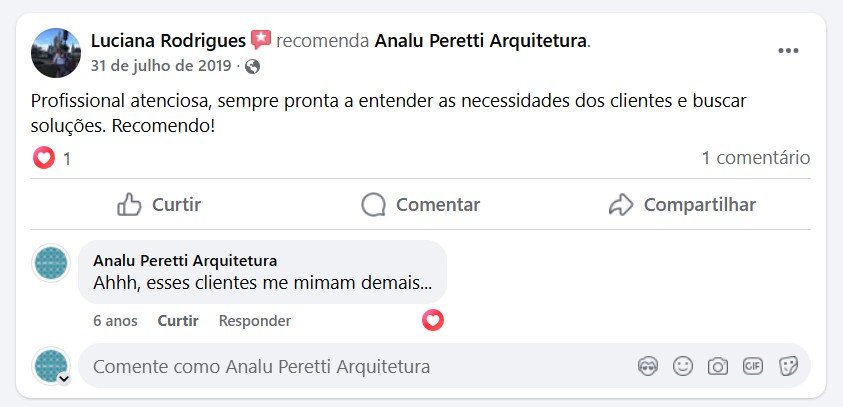Insert a GIF in the comment
The height and width of the screenshot is (407, 843).
[x=753, y=367]
